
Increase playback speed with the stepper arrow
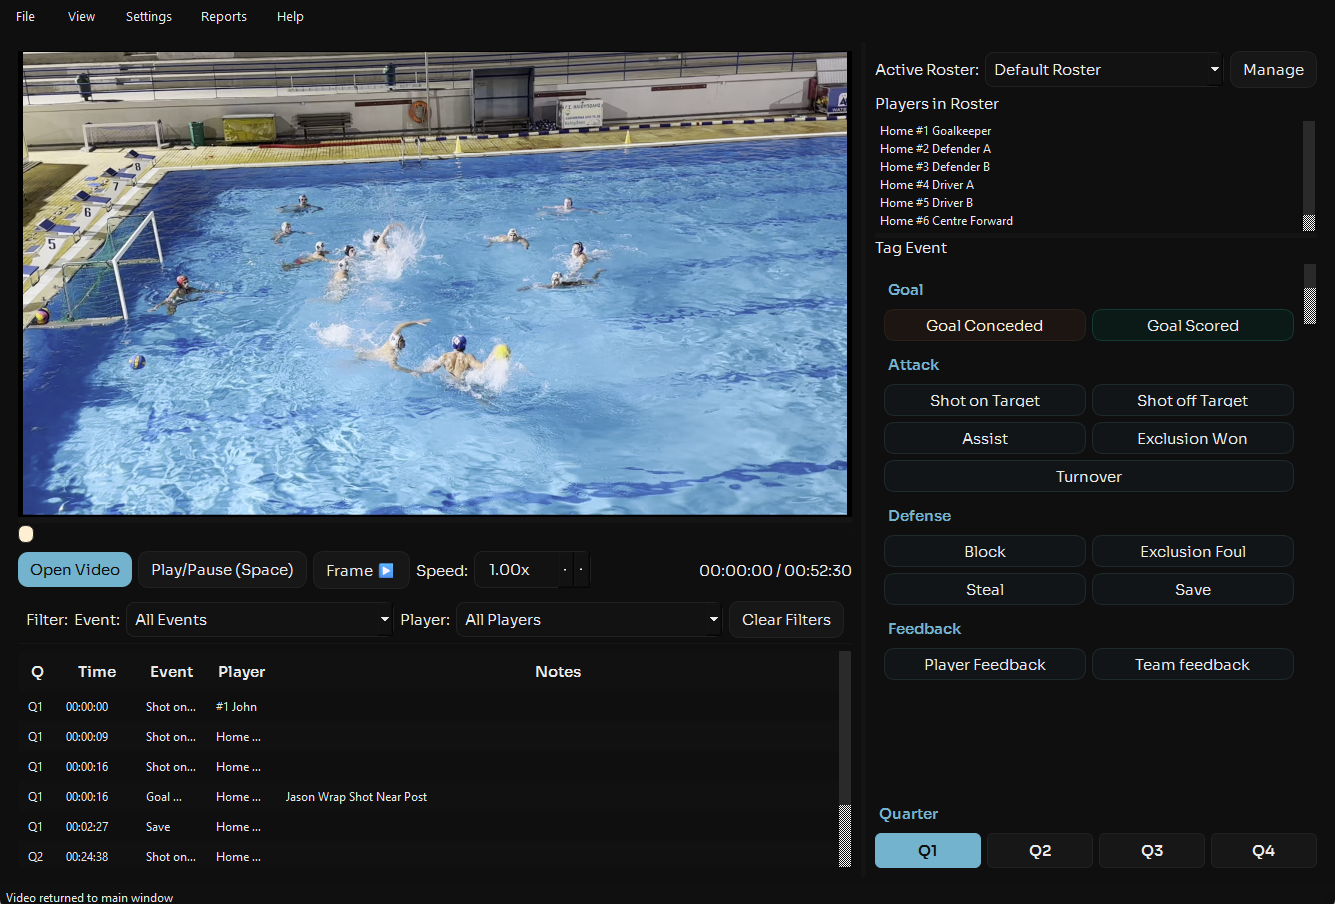point(581,569)
